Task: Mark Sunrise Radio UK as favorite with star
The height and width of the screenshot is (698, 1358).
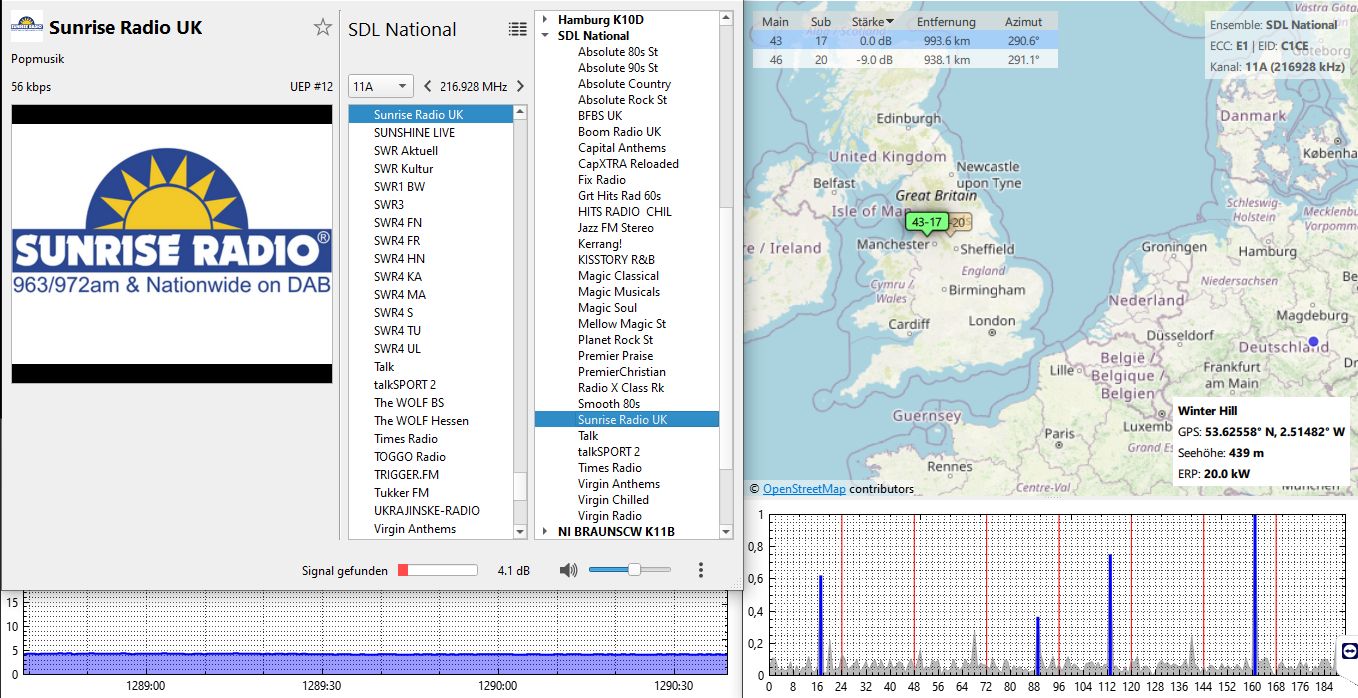Action: click(322, 28)
